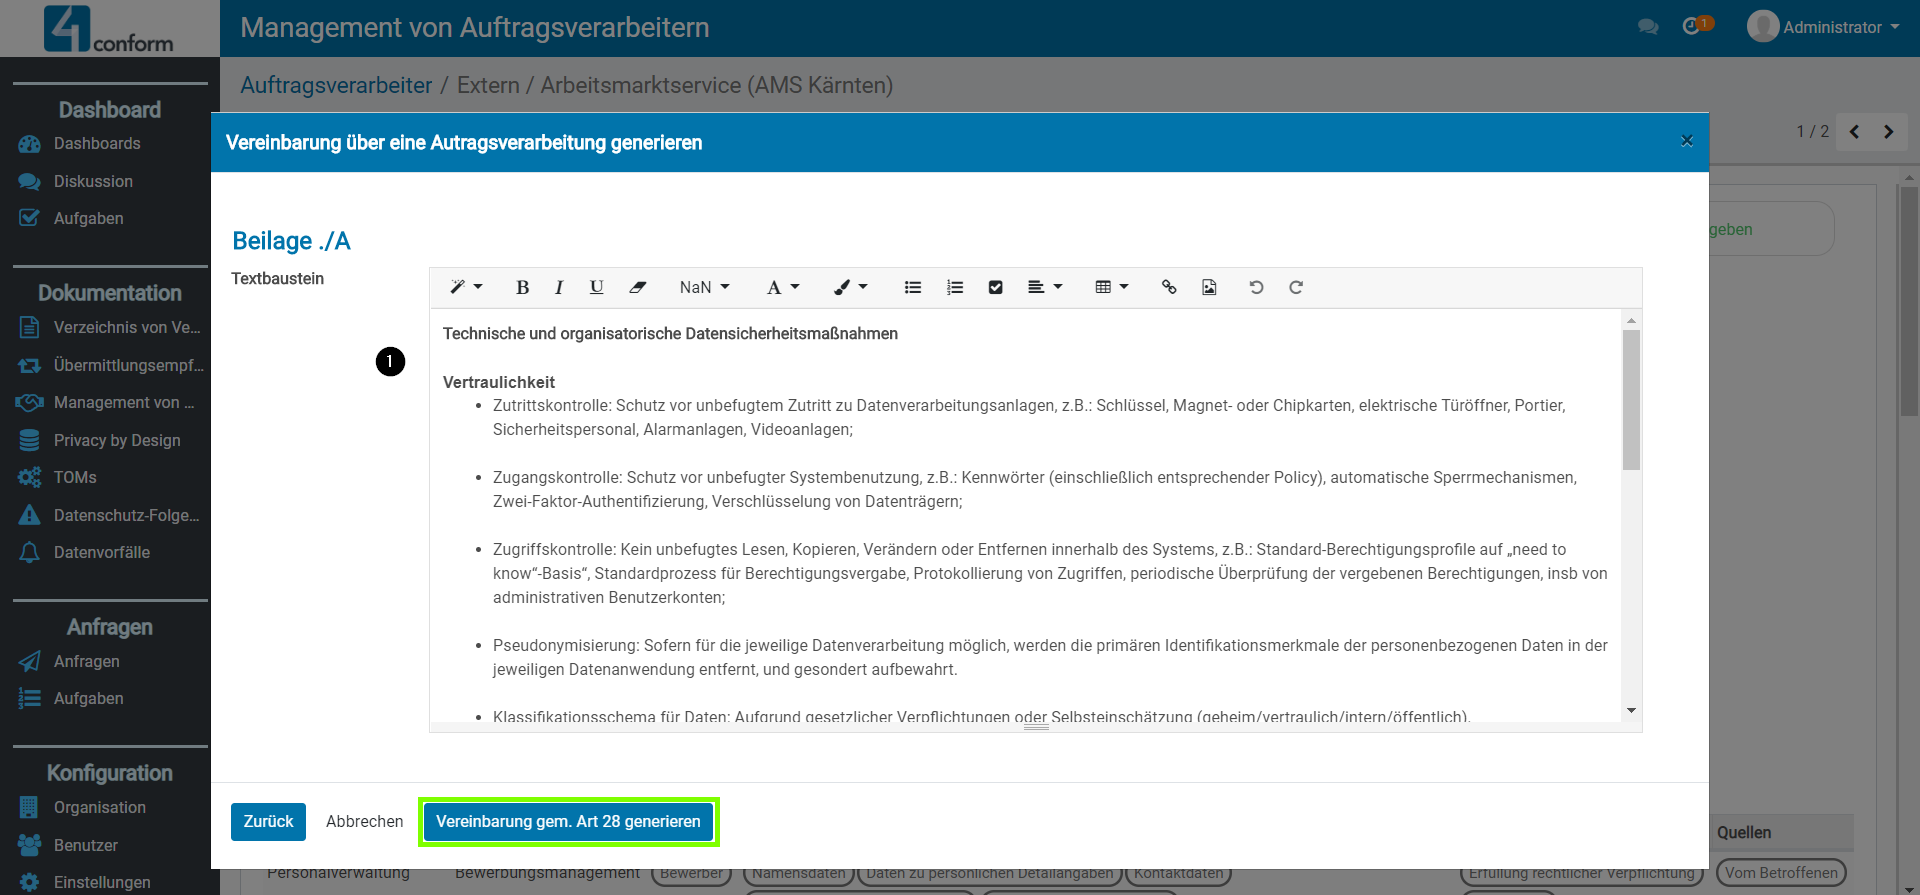Toggle bold formatting in editor

522,288
